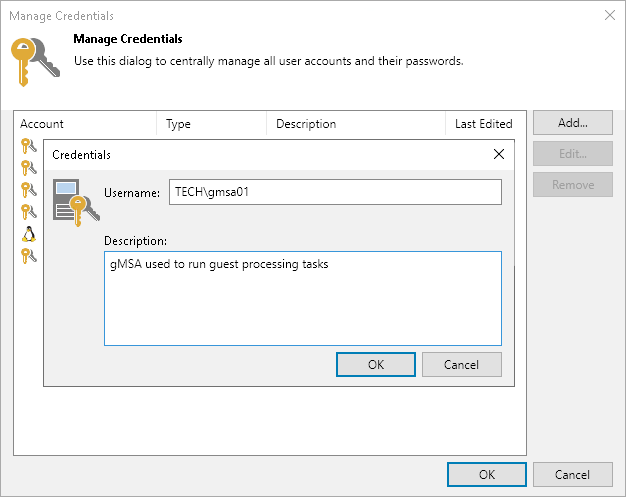Click into the gMSA description text area
This screenshot has width=626, height=497.
click(302, 298)
